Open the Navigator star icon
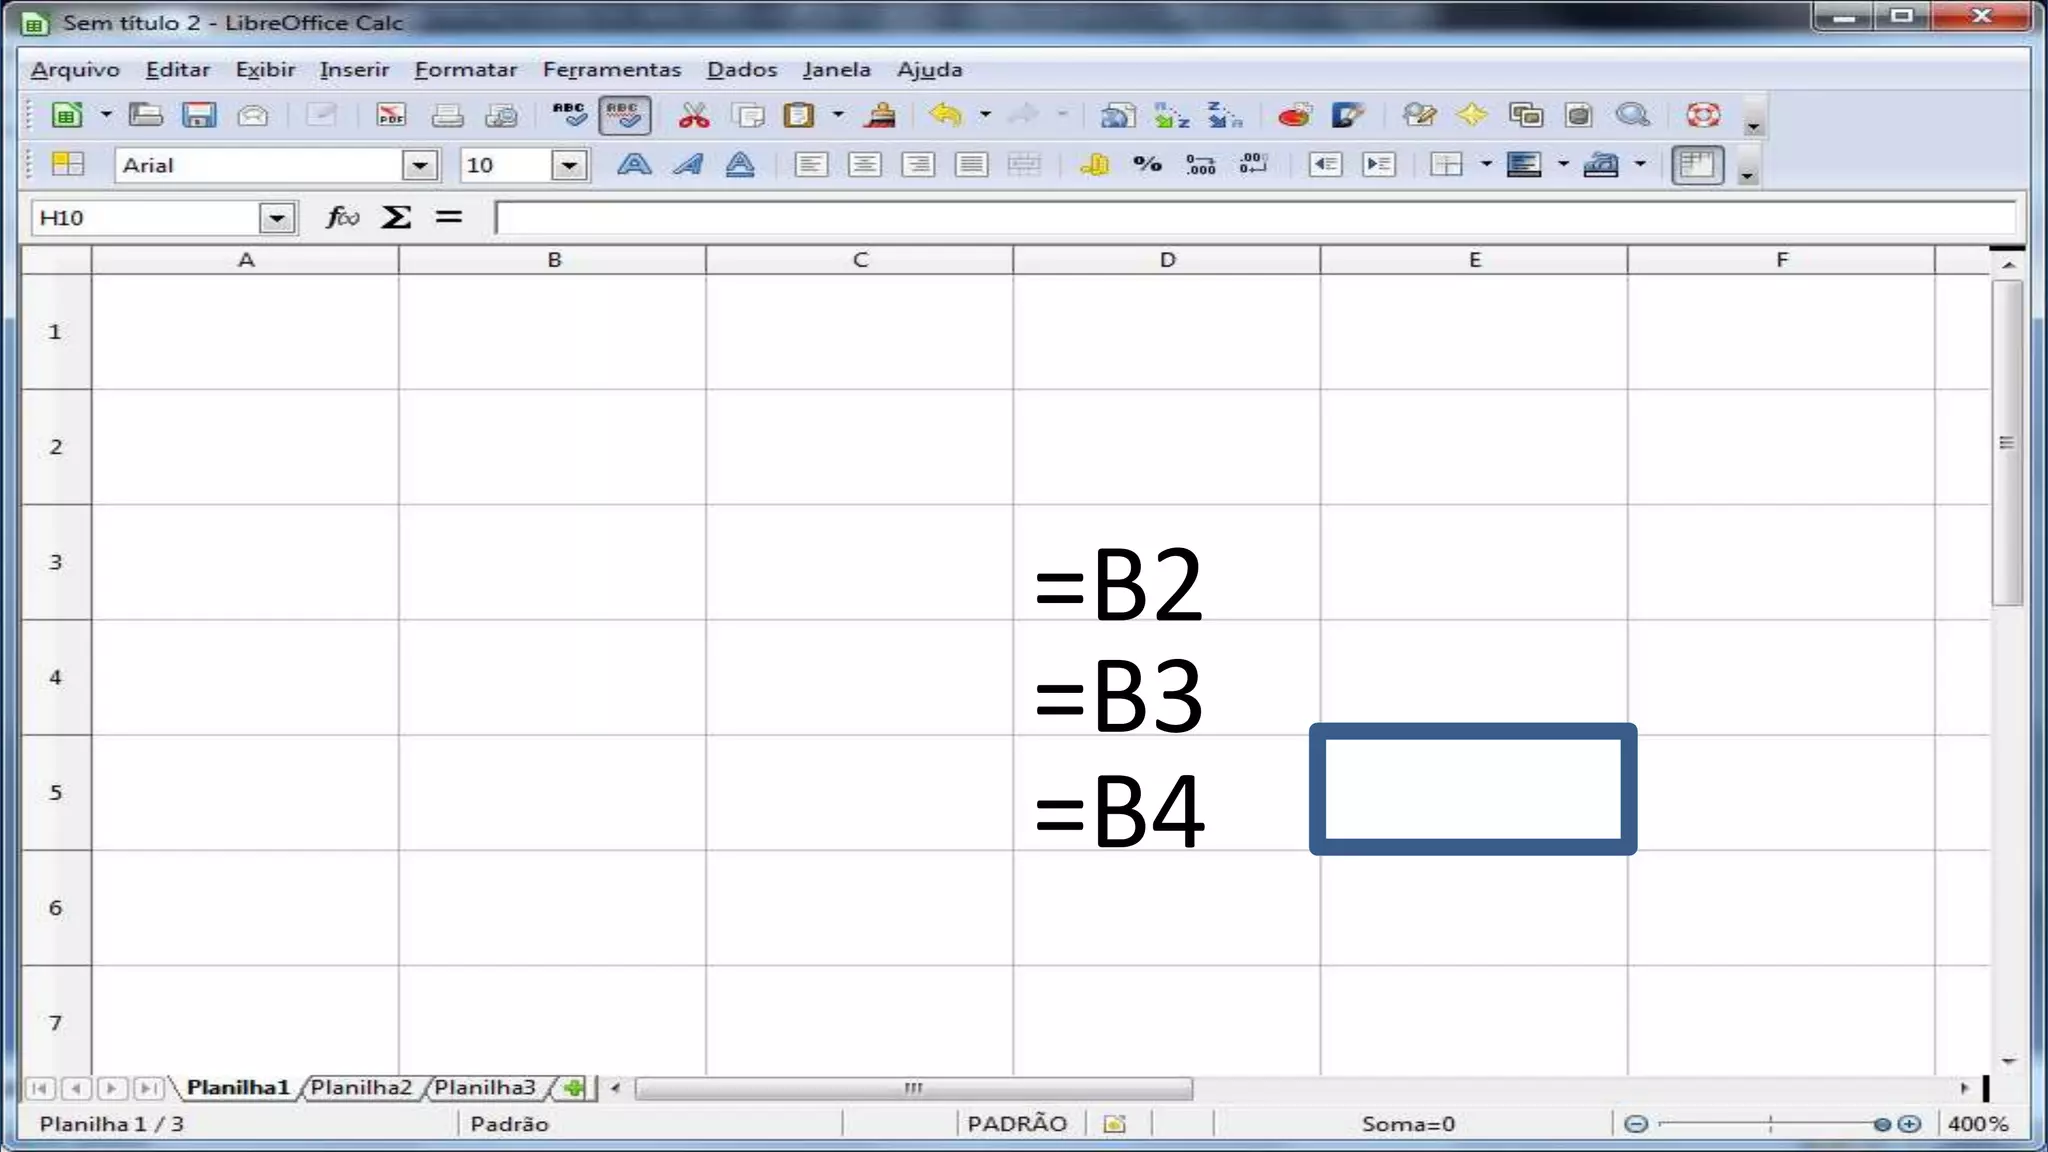 1472,115
